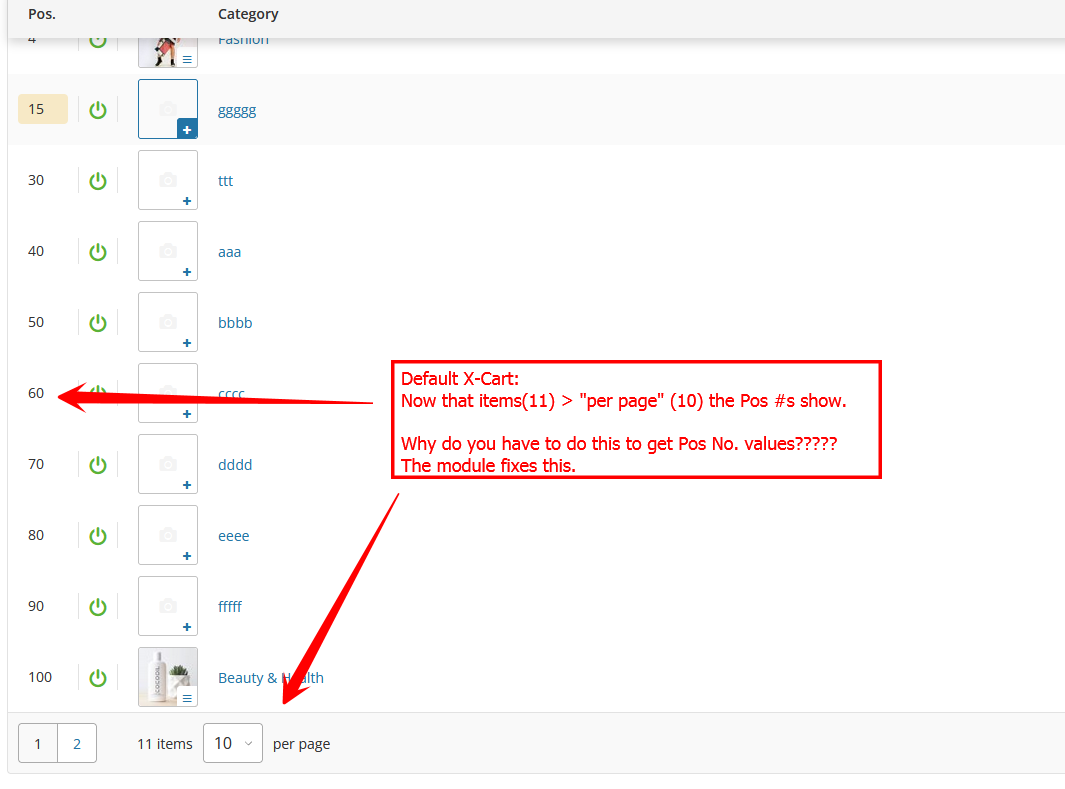Click the add image plus icon for ggggg
The width and height of the screenshot is (1065, 789).
[187, 130]
